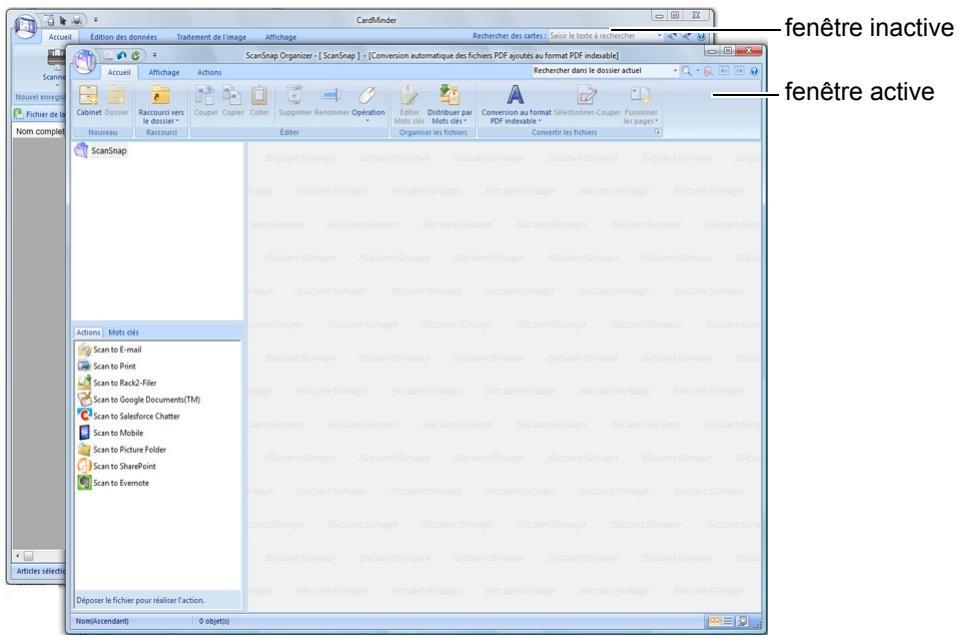The width and height of the screenshot is (959, 637).
Task: Click the ScanSnap Organizer application orb button
Action: (84, 62)
